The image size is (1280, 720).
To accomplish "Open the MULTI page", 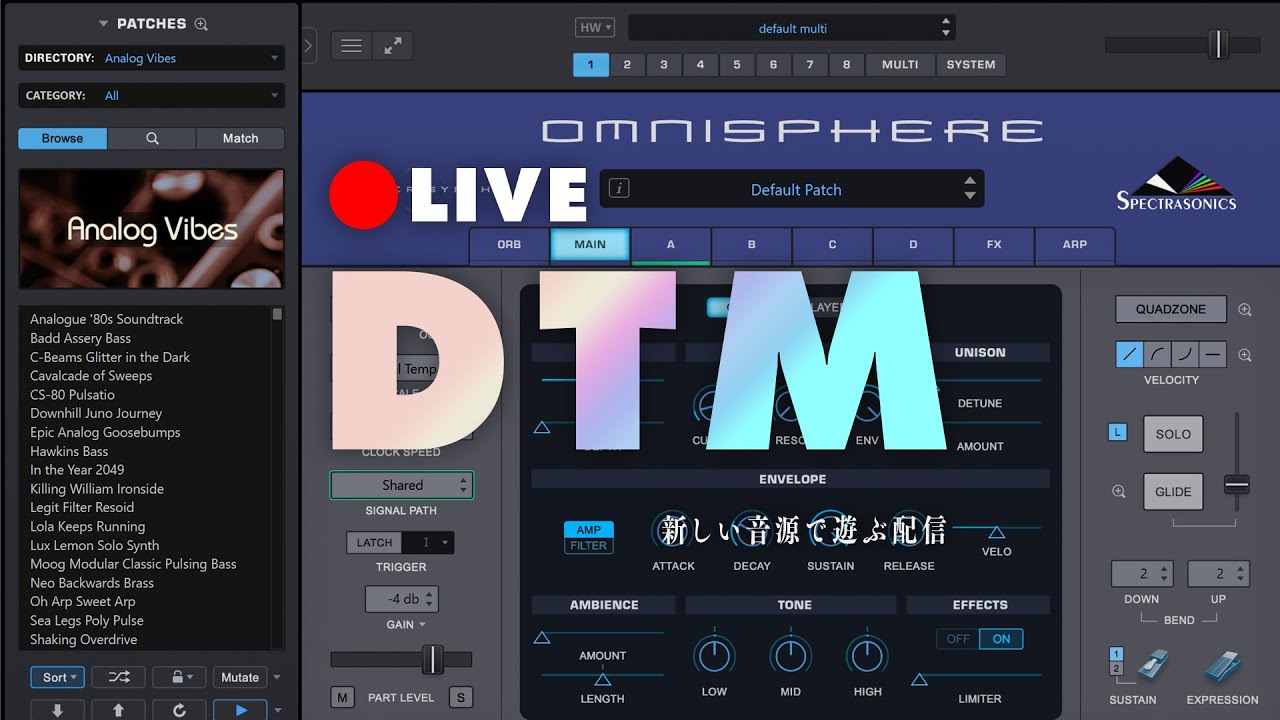I will (x=900, y=65).
